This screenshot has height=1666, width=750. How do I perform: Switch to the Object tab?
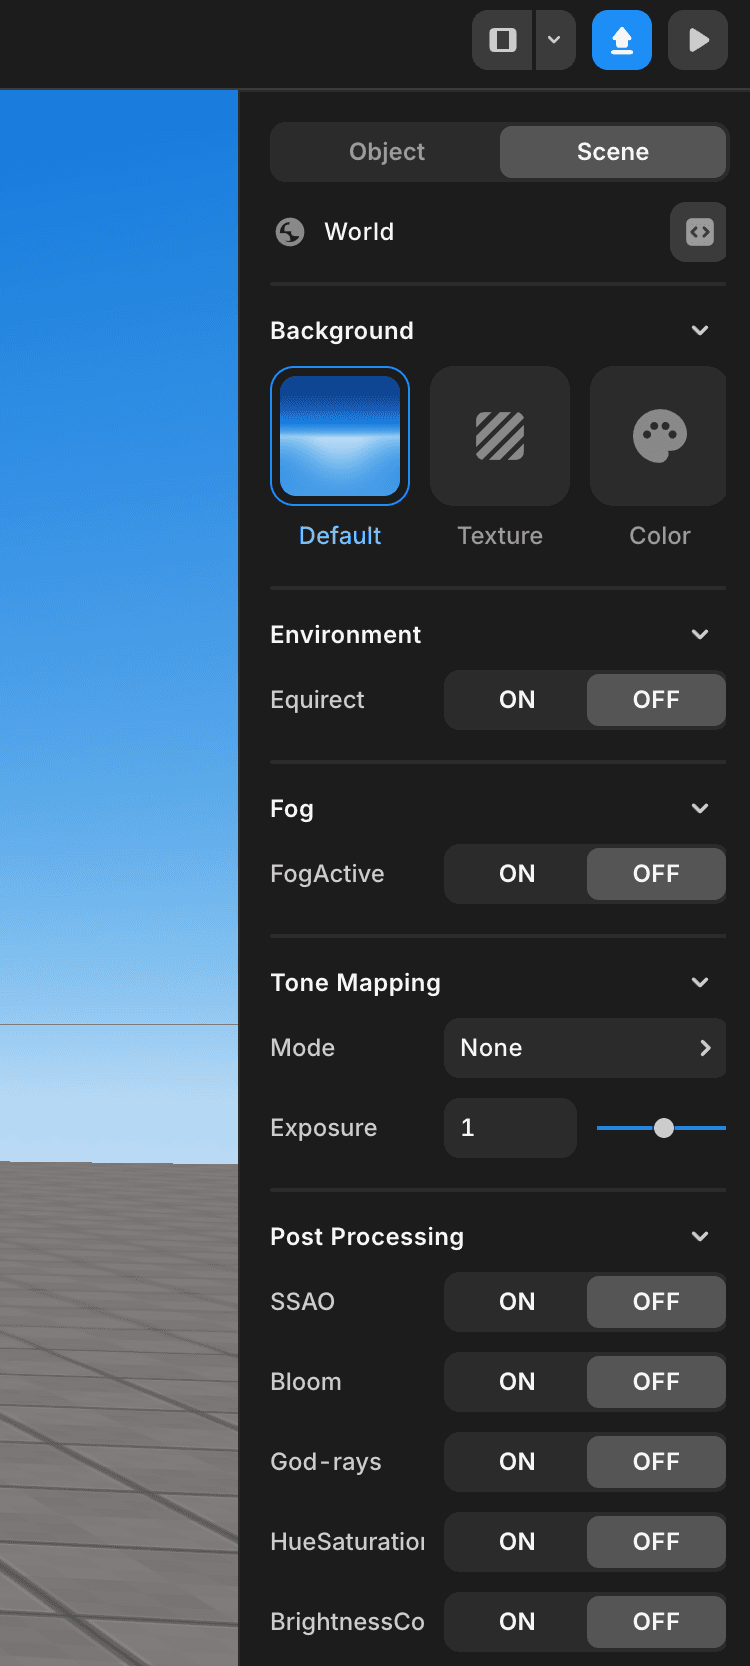(x=387, y=152)
